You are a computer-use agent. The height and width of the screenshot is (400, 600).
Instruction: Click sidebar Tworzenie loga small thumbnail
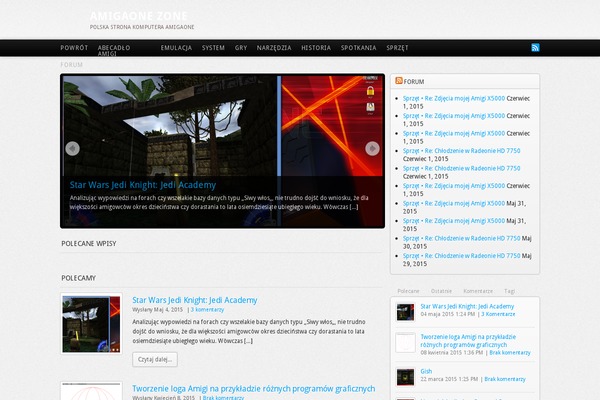click(x=405, y=343)
